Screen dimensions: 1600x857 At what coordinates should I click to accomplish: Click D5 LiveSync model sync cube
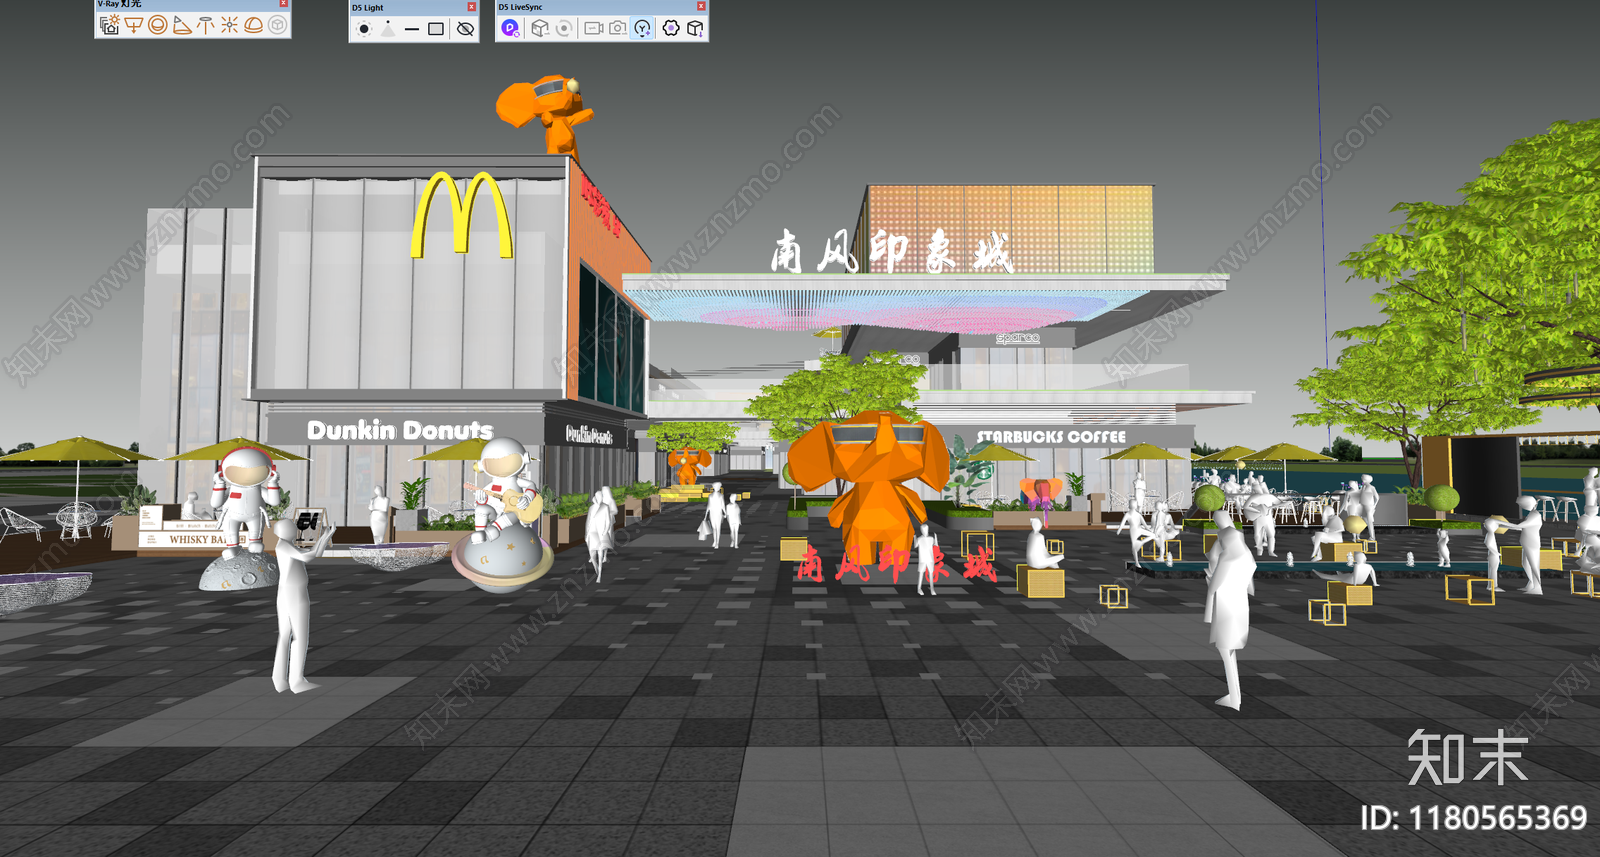click(540, 28)
